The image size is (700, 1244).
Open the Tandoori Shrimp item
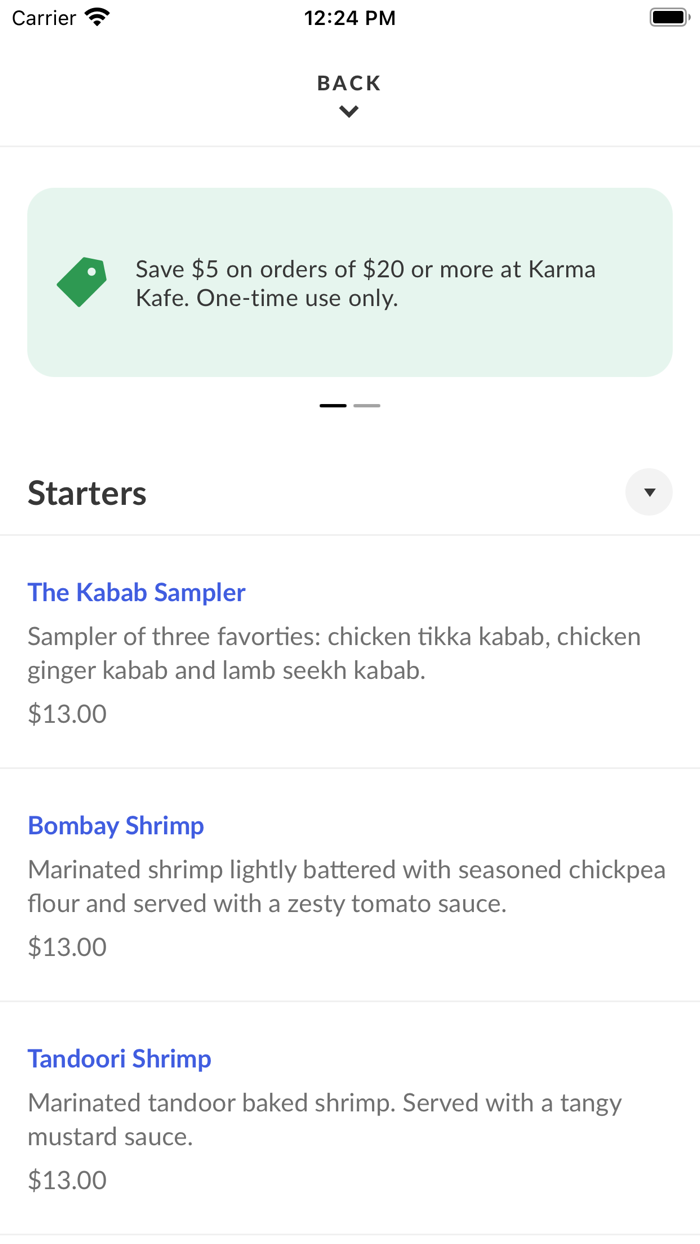119,1059
